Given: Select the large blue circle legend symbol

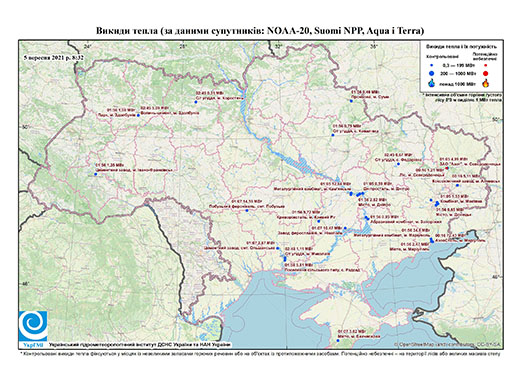Looking at the screenshot, I should pos(431,73).
